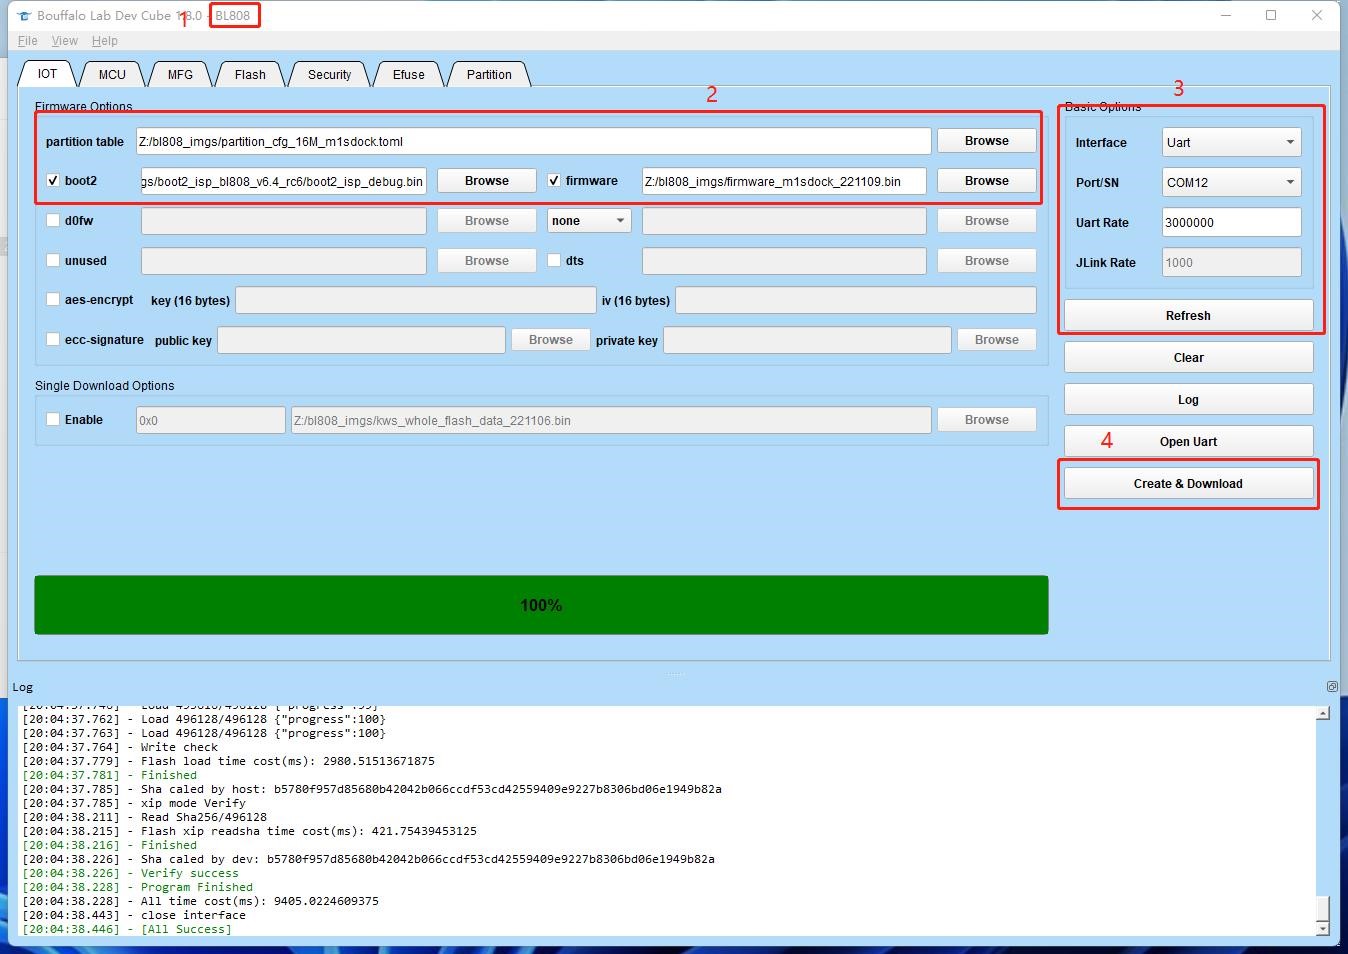Screen dimensions: 1348x954
Task: Click the 'xip mode Verify' log line
Action: click(x=134, y=803)
